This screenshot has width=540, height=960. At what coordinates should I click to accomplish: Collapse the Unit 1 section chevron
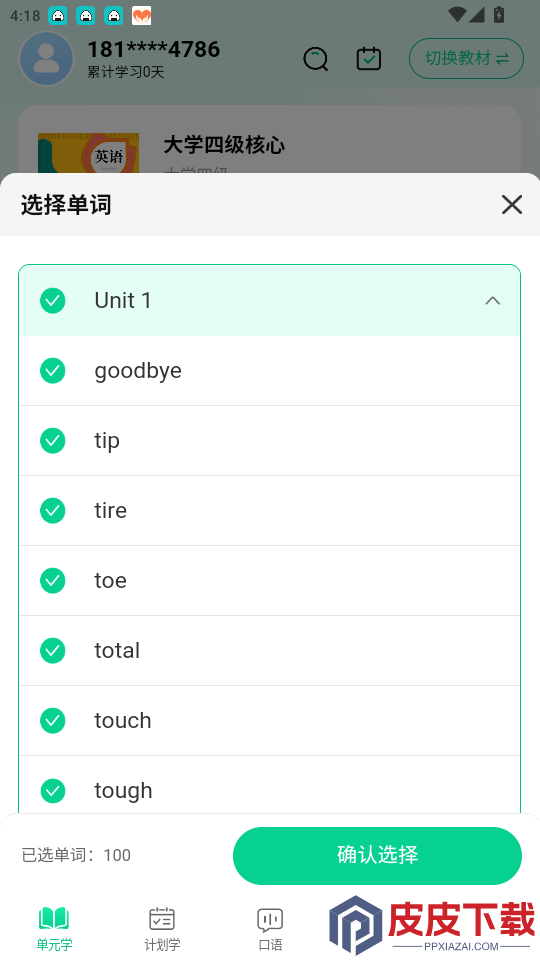(492, 301)
